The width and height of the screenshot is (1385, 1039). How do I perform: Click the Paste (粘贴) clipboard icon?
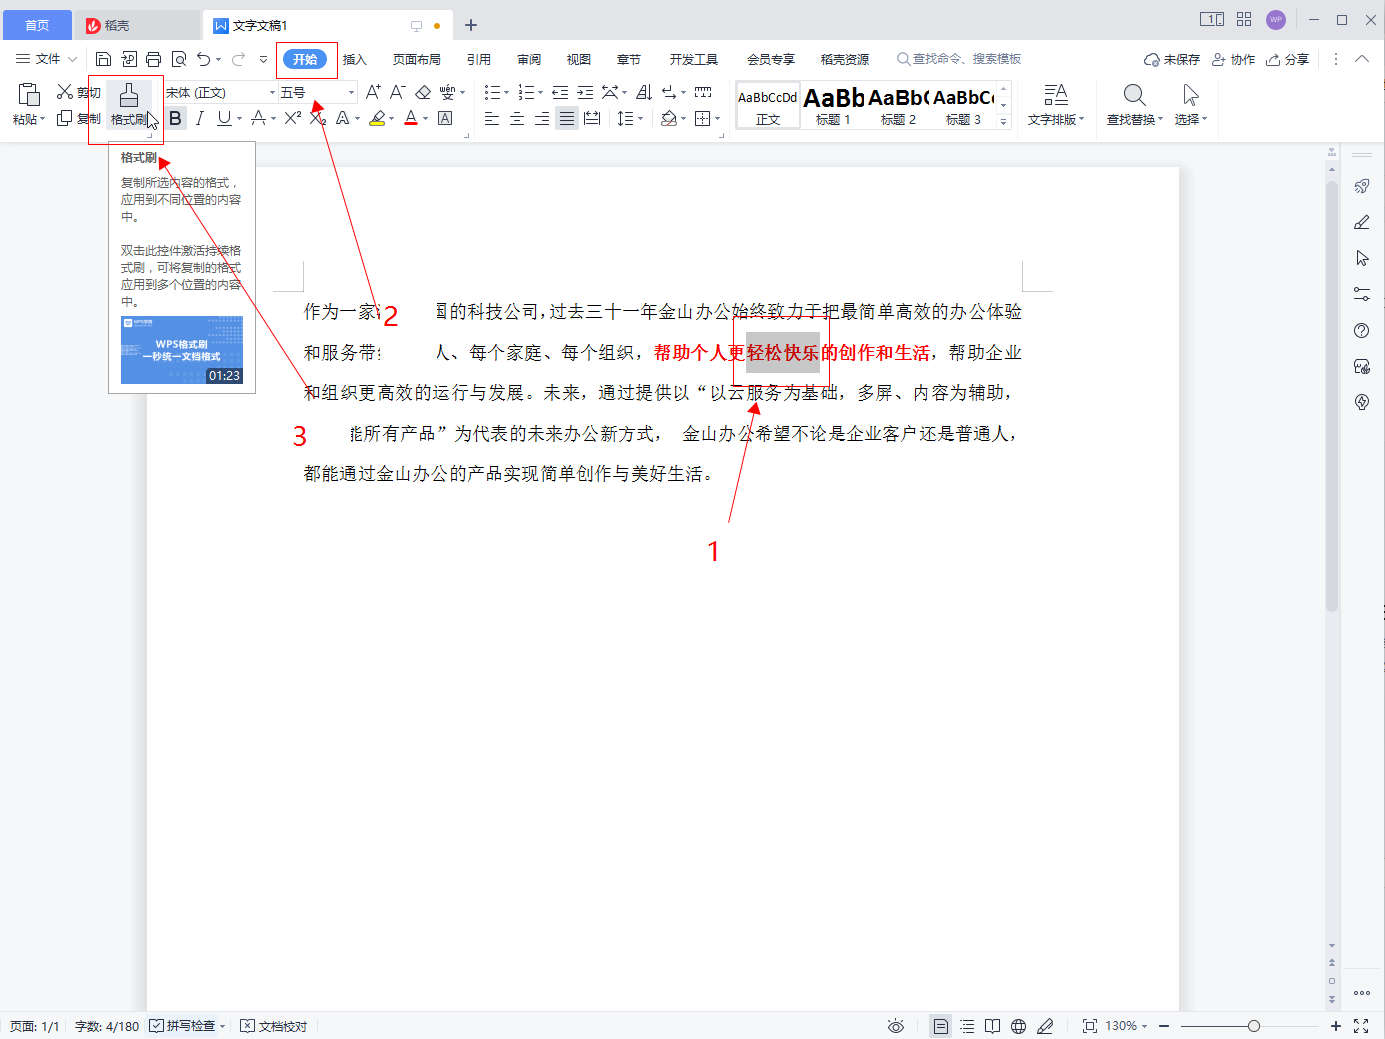coord(29,94)
